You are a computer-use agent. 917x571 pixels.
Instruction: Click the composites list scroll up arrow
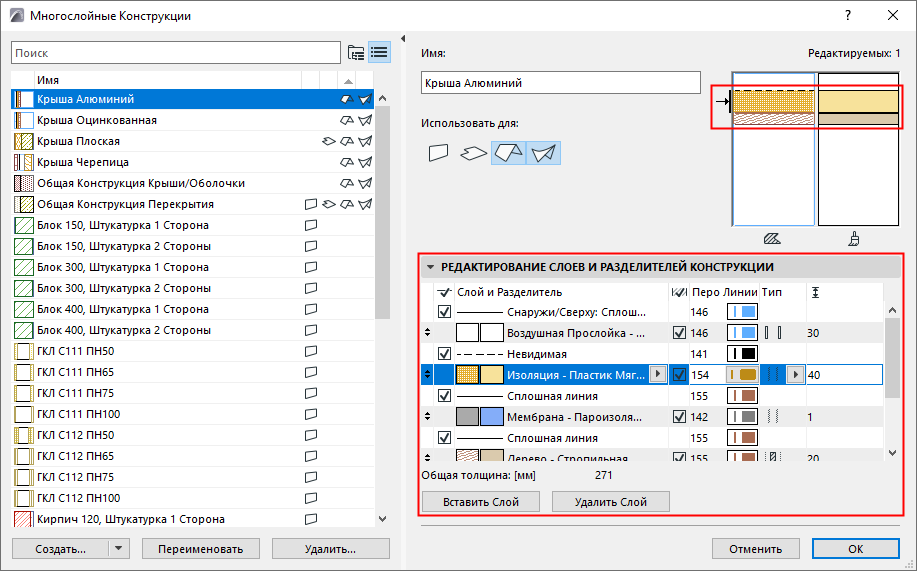pyautogui.click(x=382, y=99)
